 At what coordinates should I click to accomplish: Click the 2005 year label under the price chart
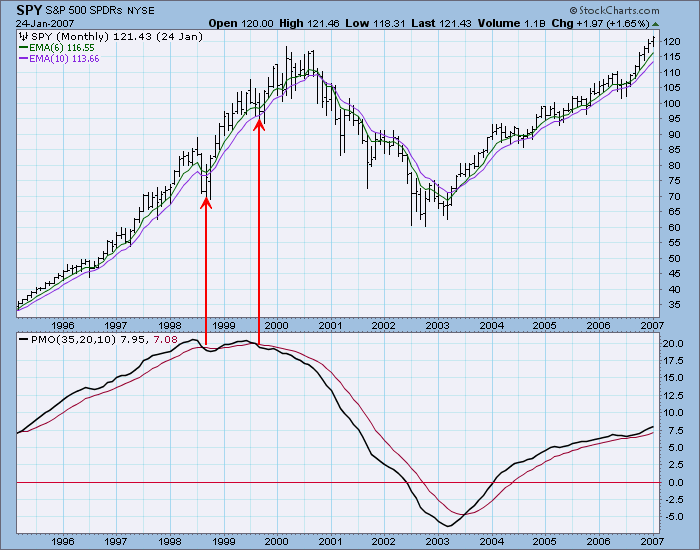click(x=545, y=325)
